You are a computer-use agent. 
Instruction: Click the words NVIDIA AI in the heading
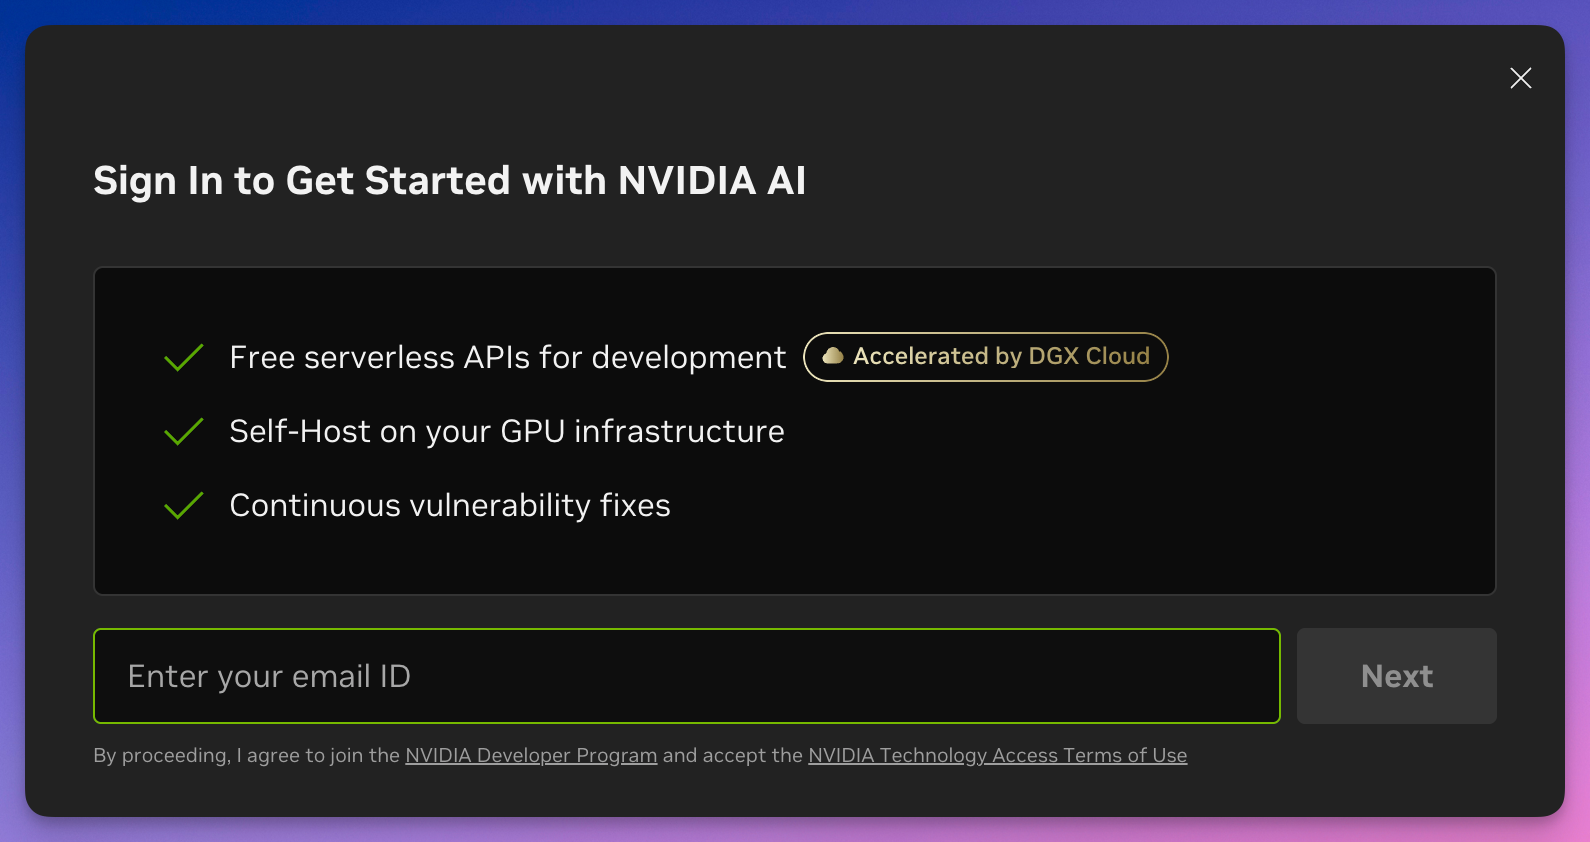(711, 181)
